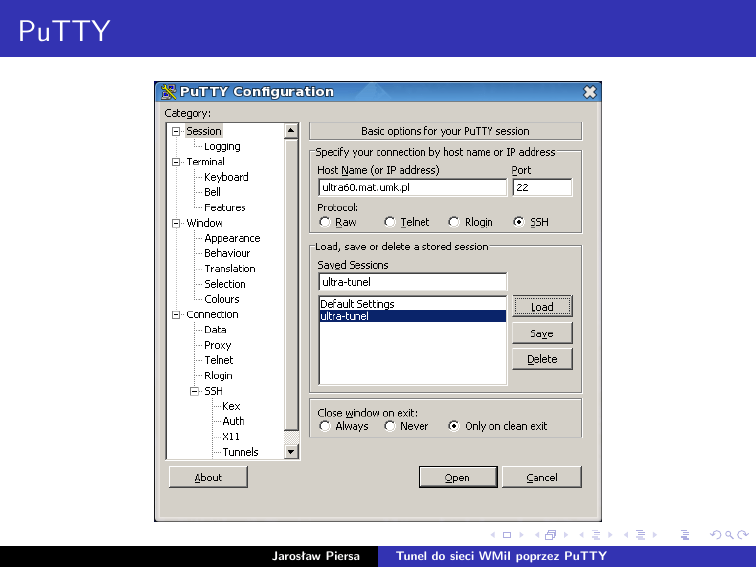Click the PuTTY icon in title bar
The image size is (756, 567).
tap(169, 92)
